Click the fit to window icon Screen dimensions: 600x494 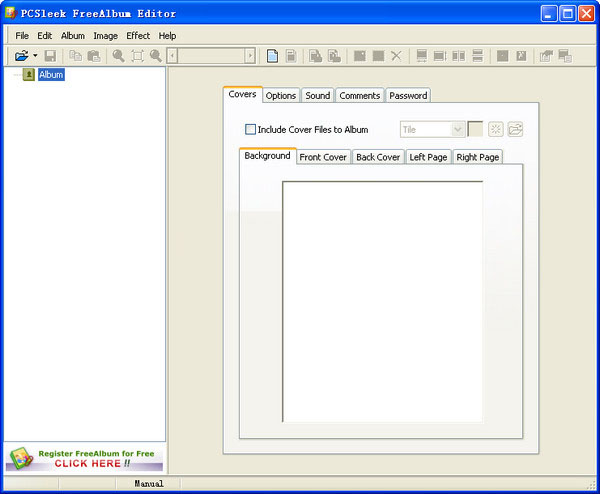click(x=137, y=56)
